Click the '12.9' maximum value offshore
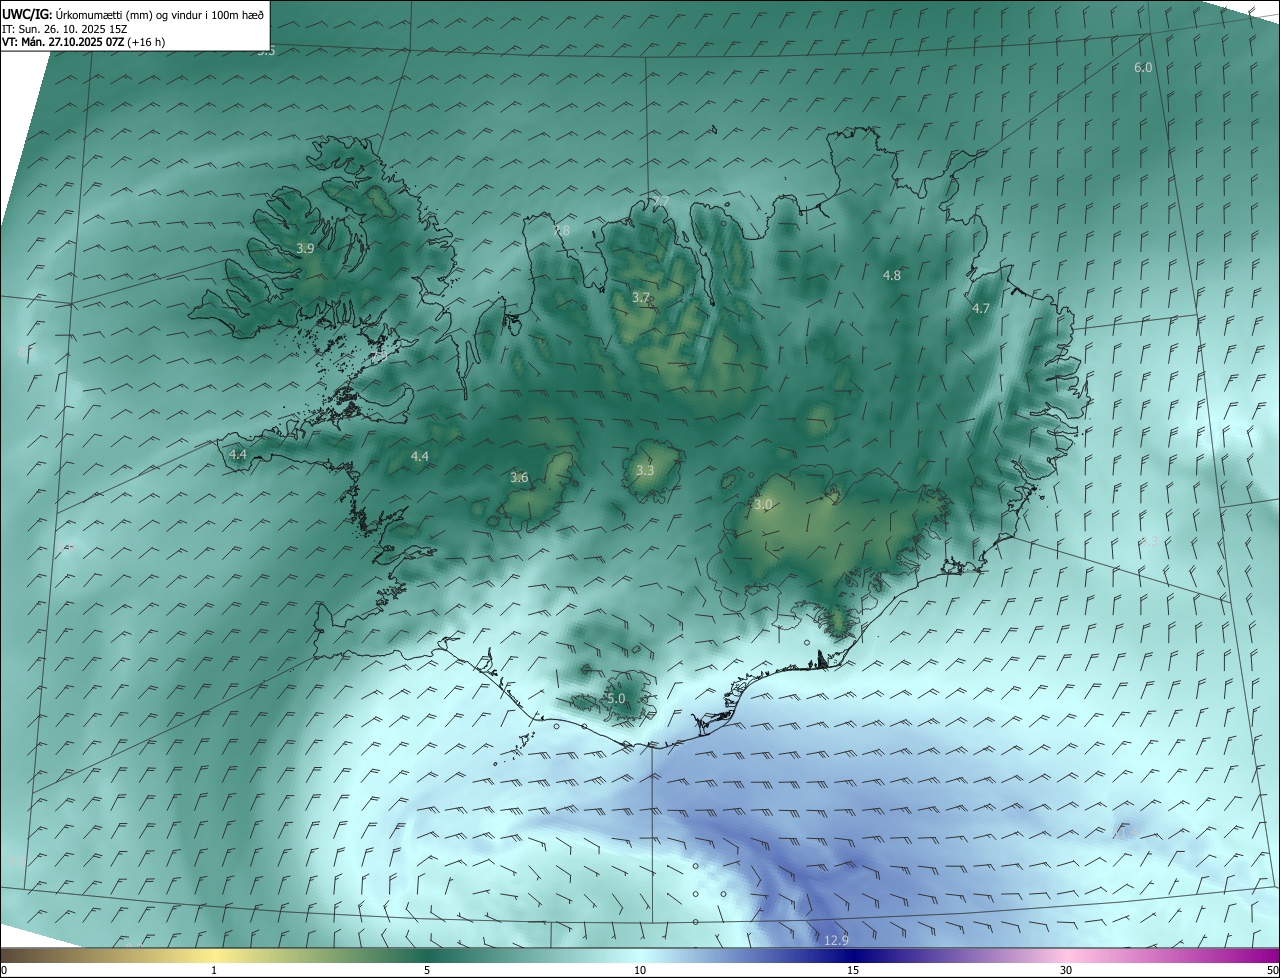1280x978 pixels. pos(837,940)
